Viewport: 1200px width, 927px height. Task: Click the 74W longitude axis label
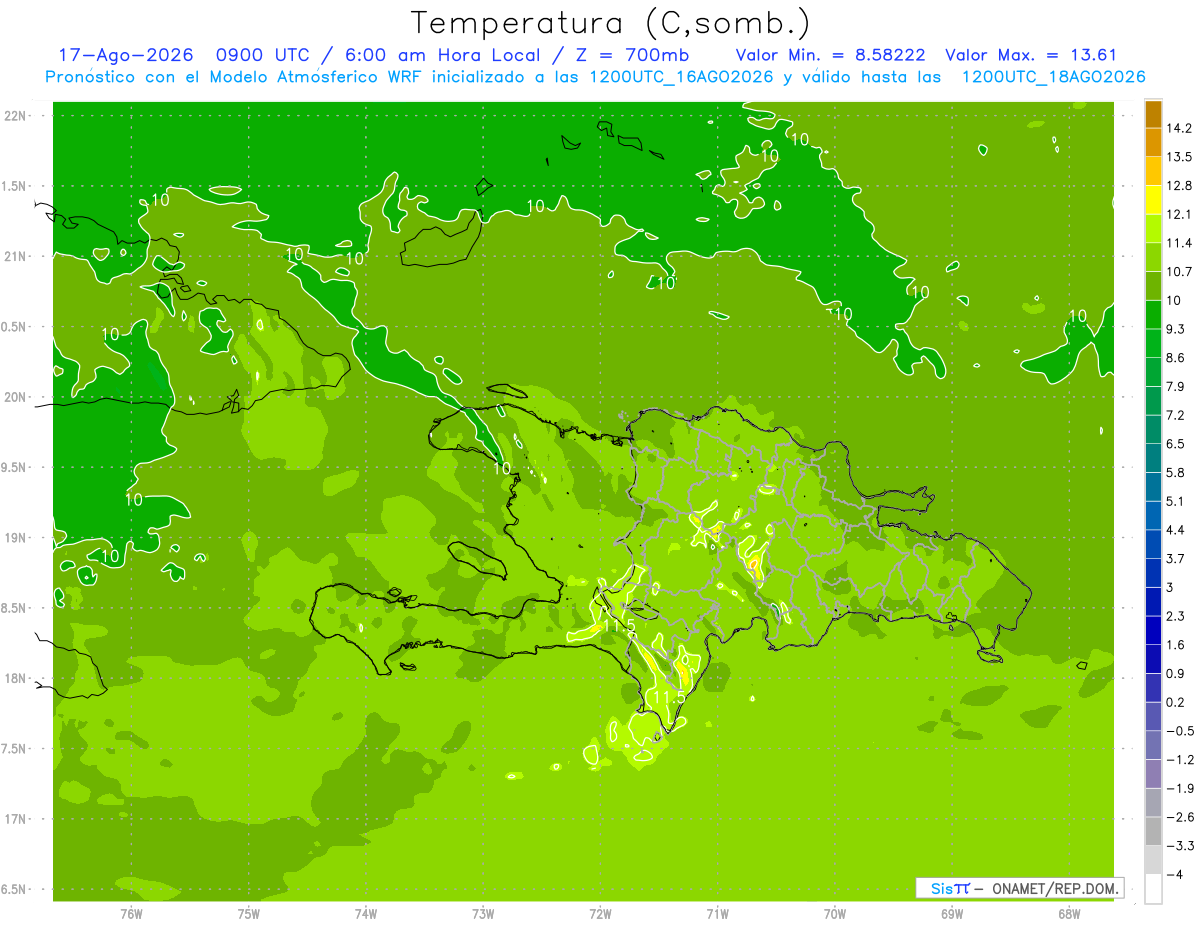click(366, 913)
